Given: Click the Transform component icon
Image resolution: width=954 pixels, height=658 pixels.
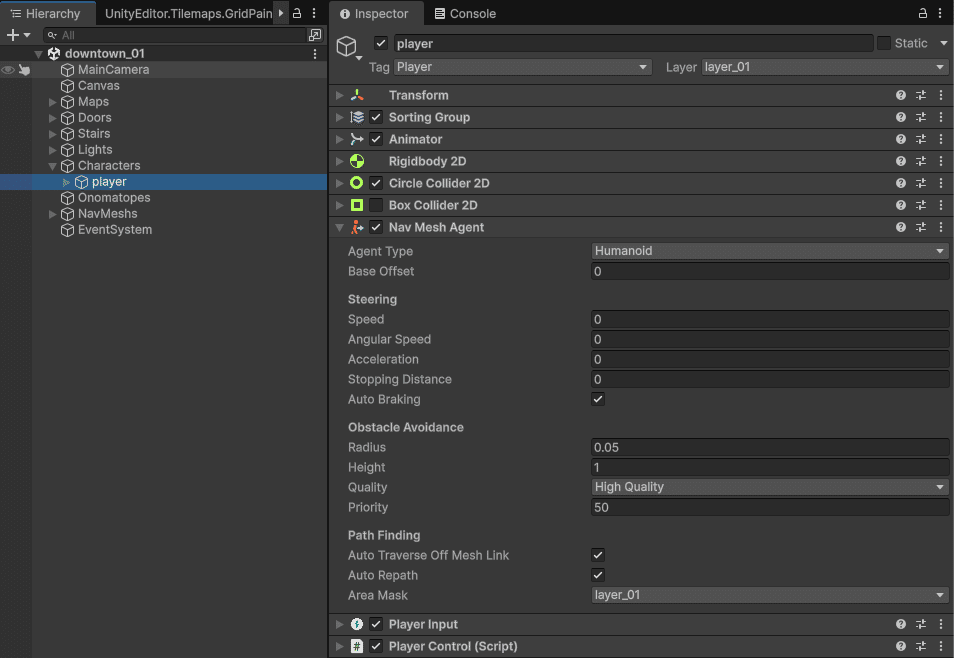Looking at the screenshot, I should pos(356,95).
